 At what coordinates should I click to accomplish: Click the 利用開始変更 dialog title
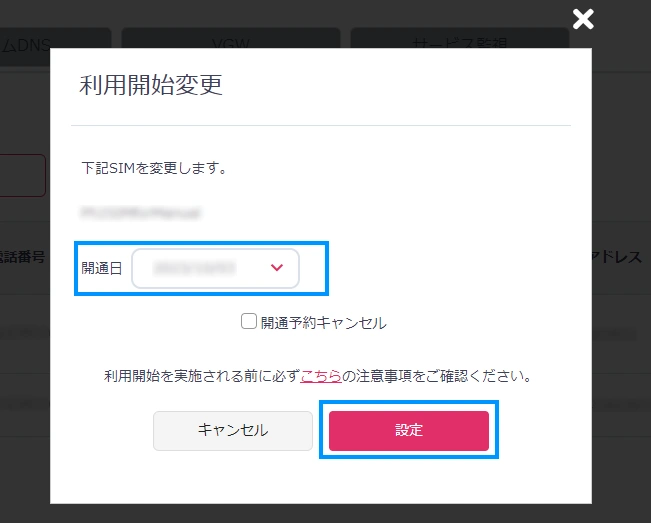tap(150, 86)
